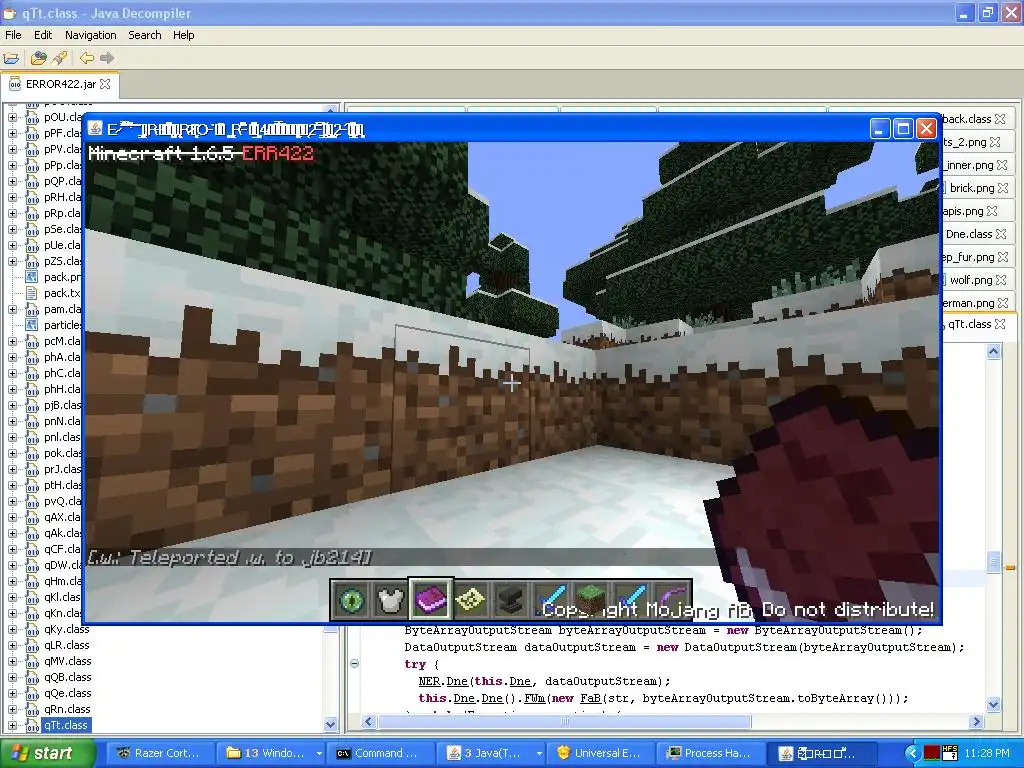Open the Edit menu
This screenshot has height=768, width=1024.
(43, 35)
